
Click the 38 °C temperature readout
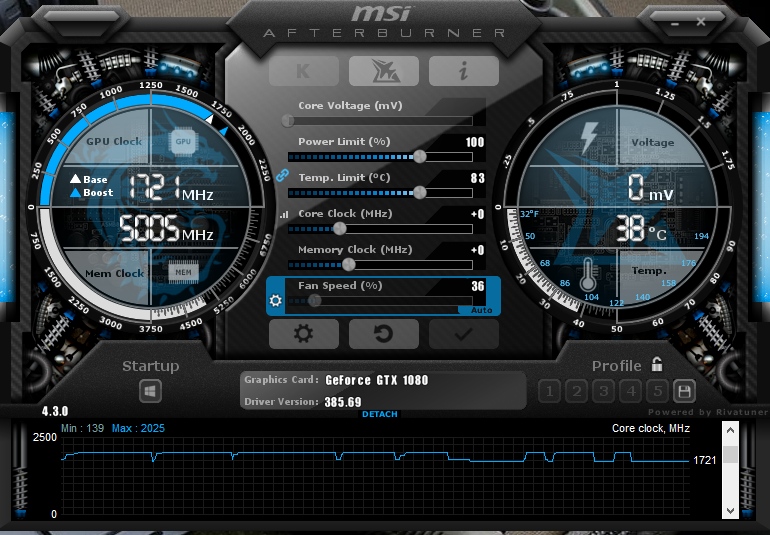[641, 228]
